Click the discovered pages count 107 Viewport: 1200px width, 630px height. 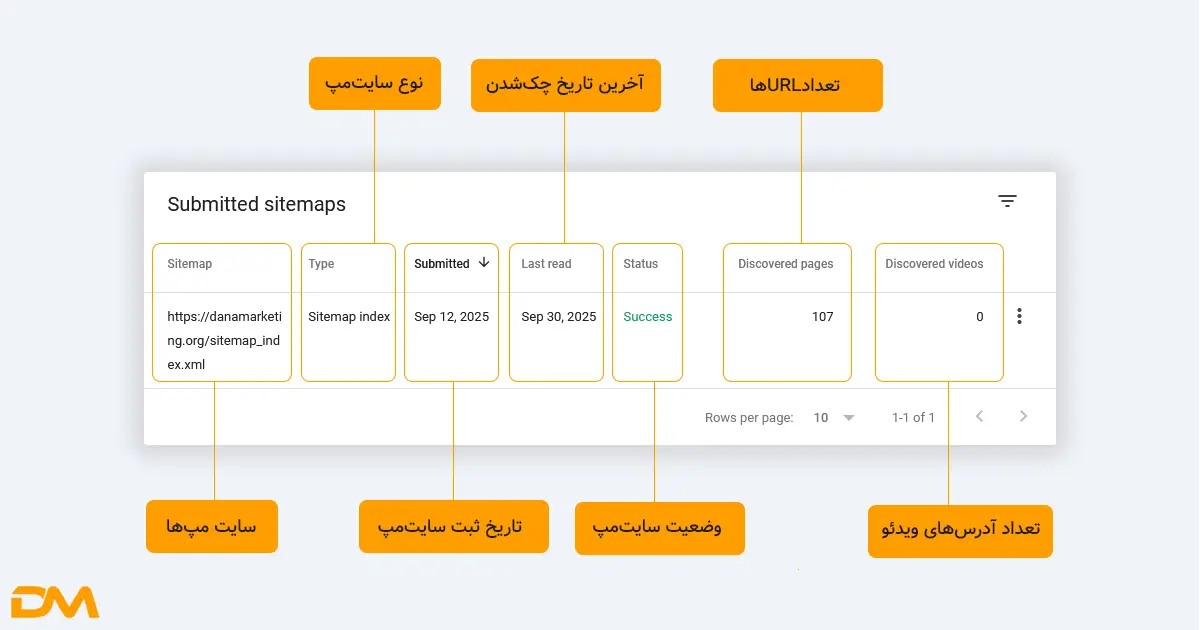pos(822,317)
